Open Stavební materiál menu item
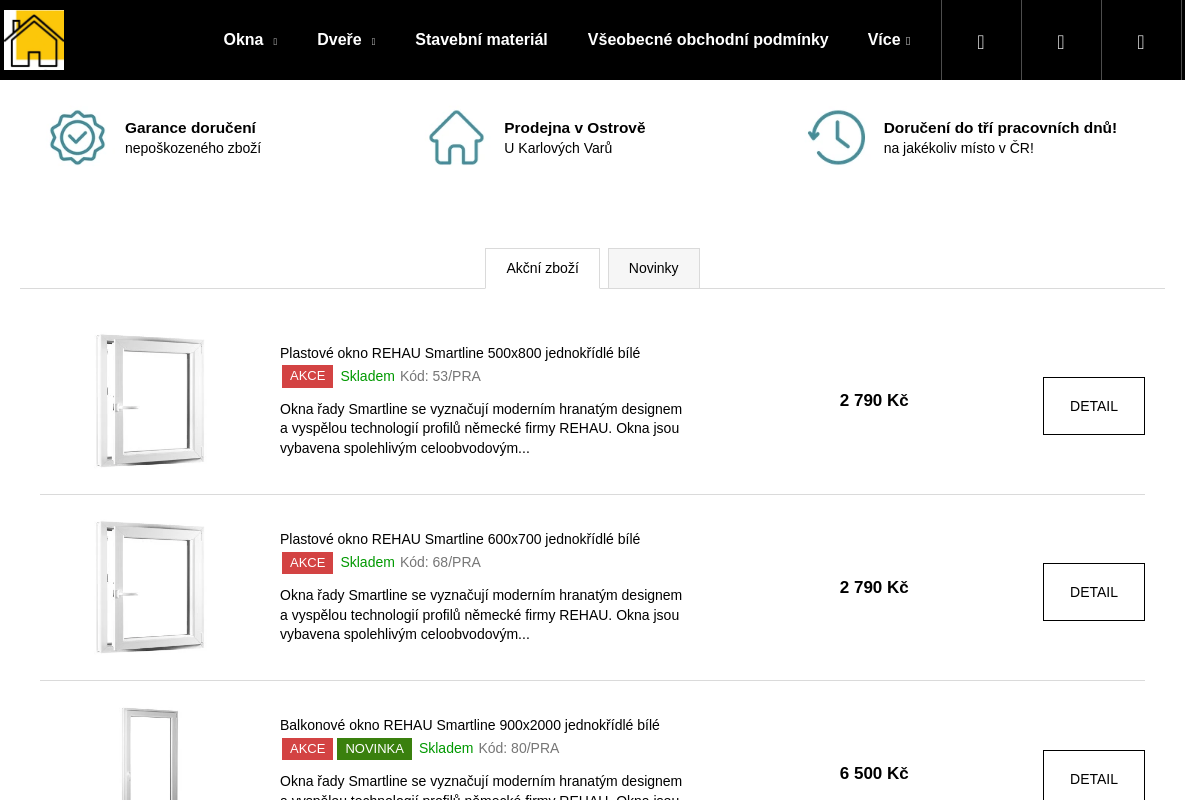Screen dimensions: 1200x800 481,40
